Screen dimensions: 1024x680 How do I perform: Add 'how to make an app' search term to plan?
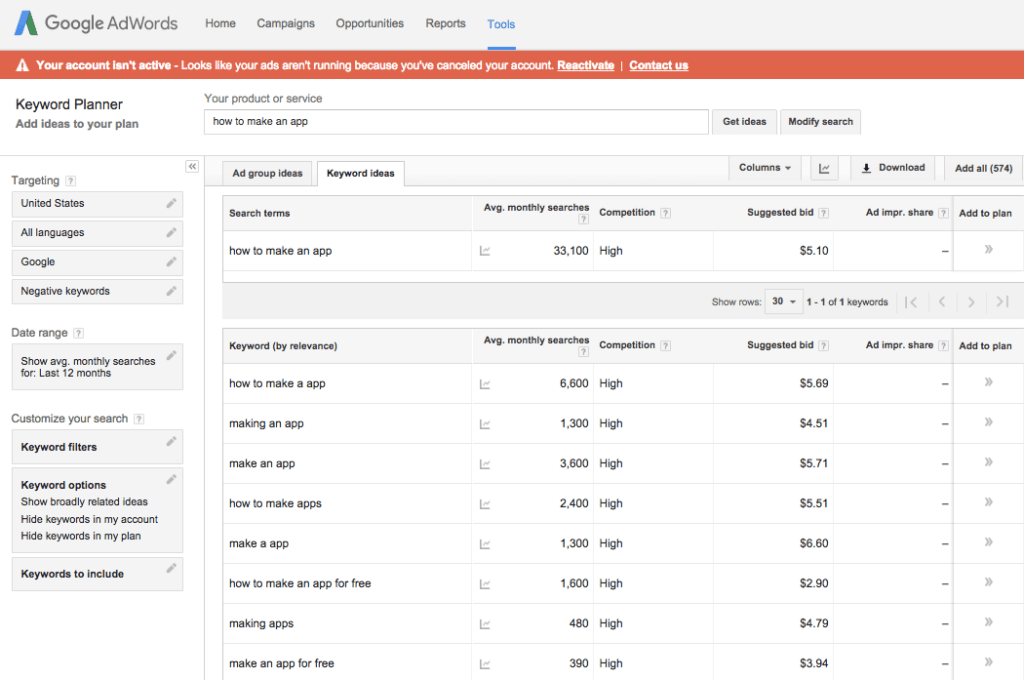pyautogui.click(x=989, y=249)
